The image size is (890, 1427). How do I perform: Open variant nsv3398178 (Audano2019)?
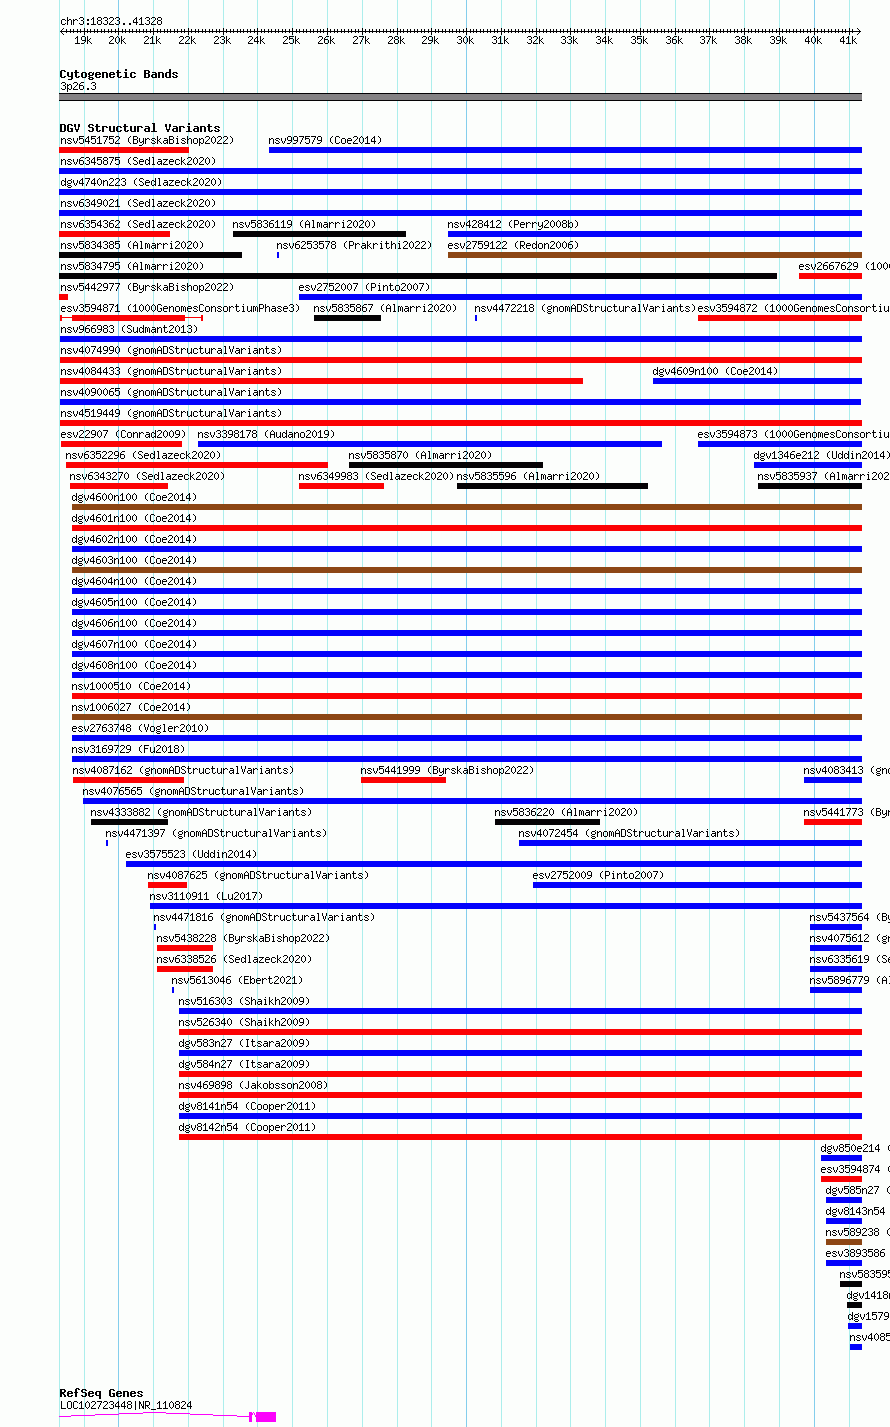(430, 444)
